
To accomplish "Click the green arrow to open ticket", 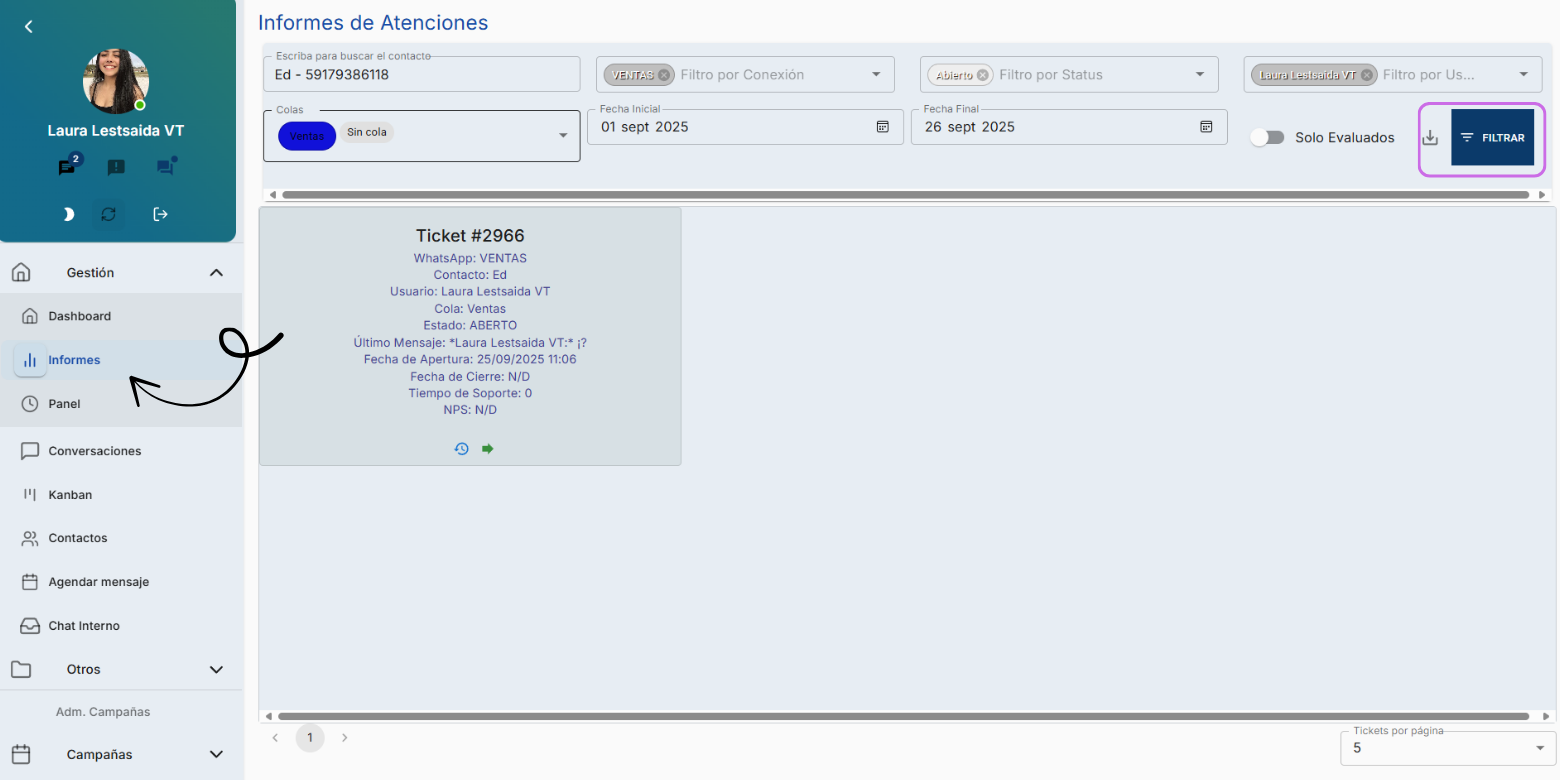I will (x=488, y=449).
